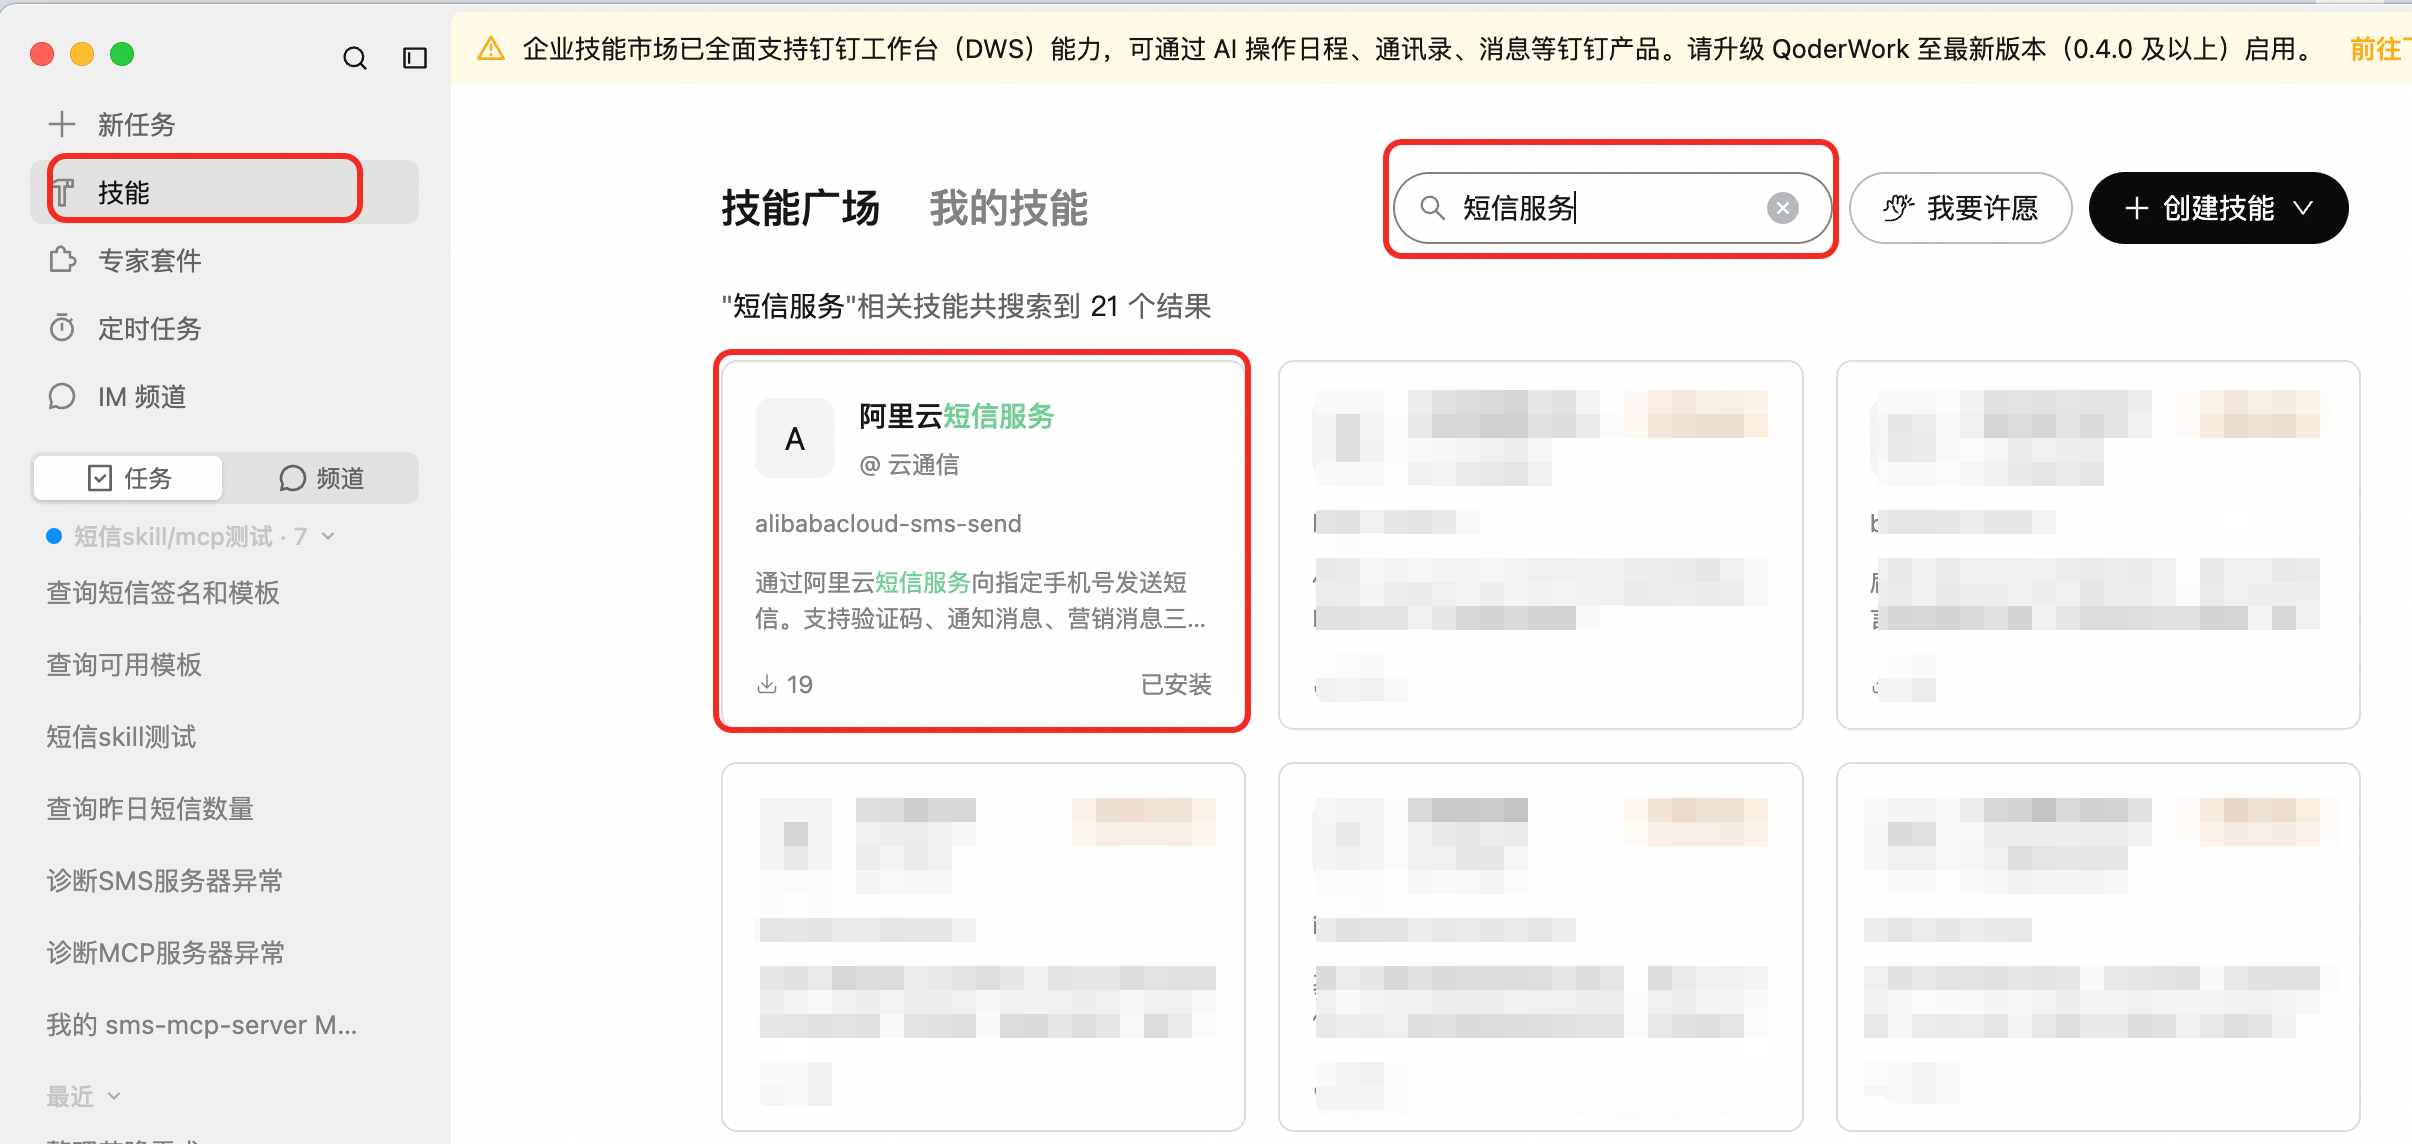Click the @ 云通信 author label
The height and width of the screenshot is (1144, 2412).
coord(909,464)
